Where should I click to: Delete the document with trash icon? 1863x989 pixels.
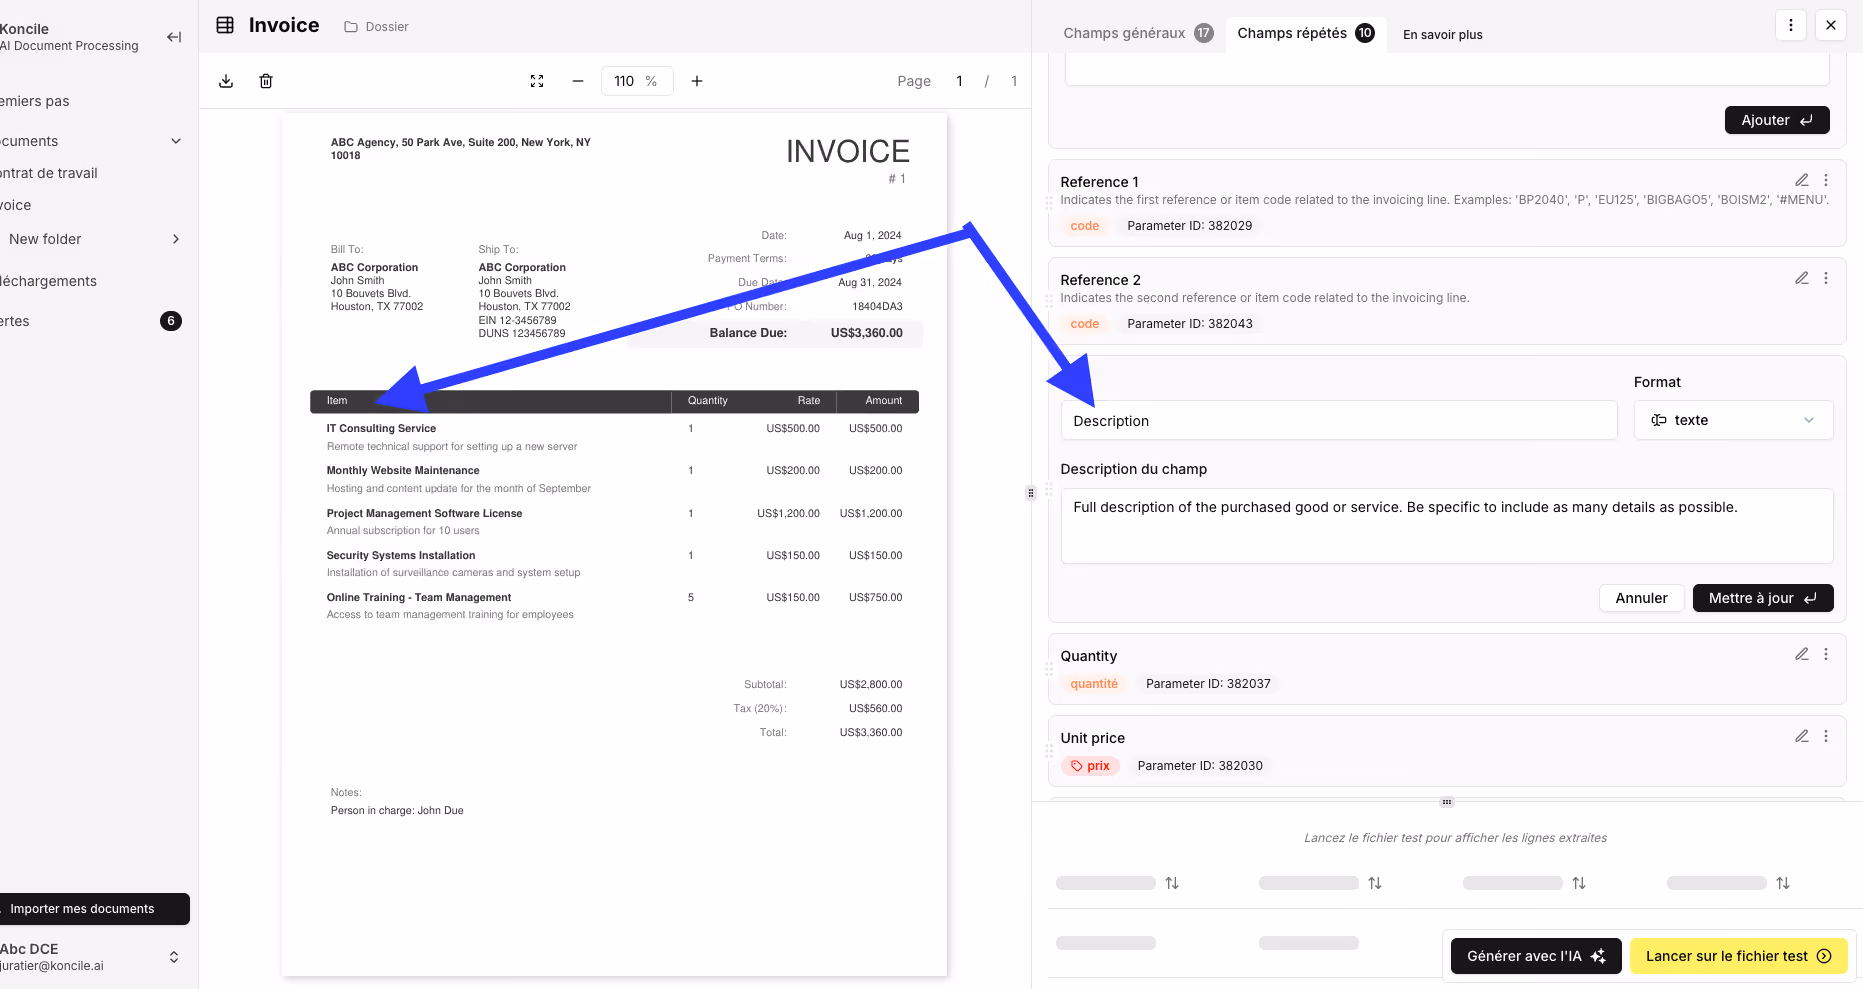coord(266,81)
